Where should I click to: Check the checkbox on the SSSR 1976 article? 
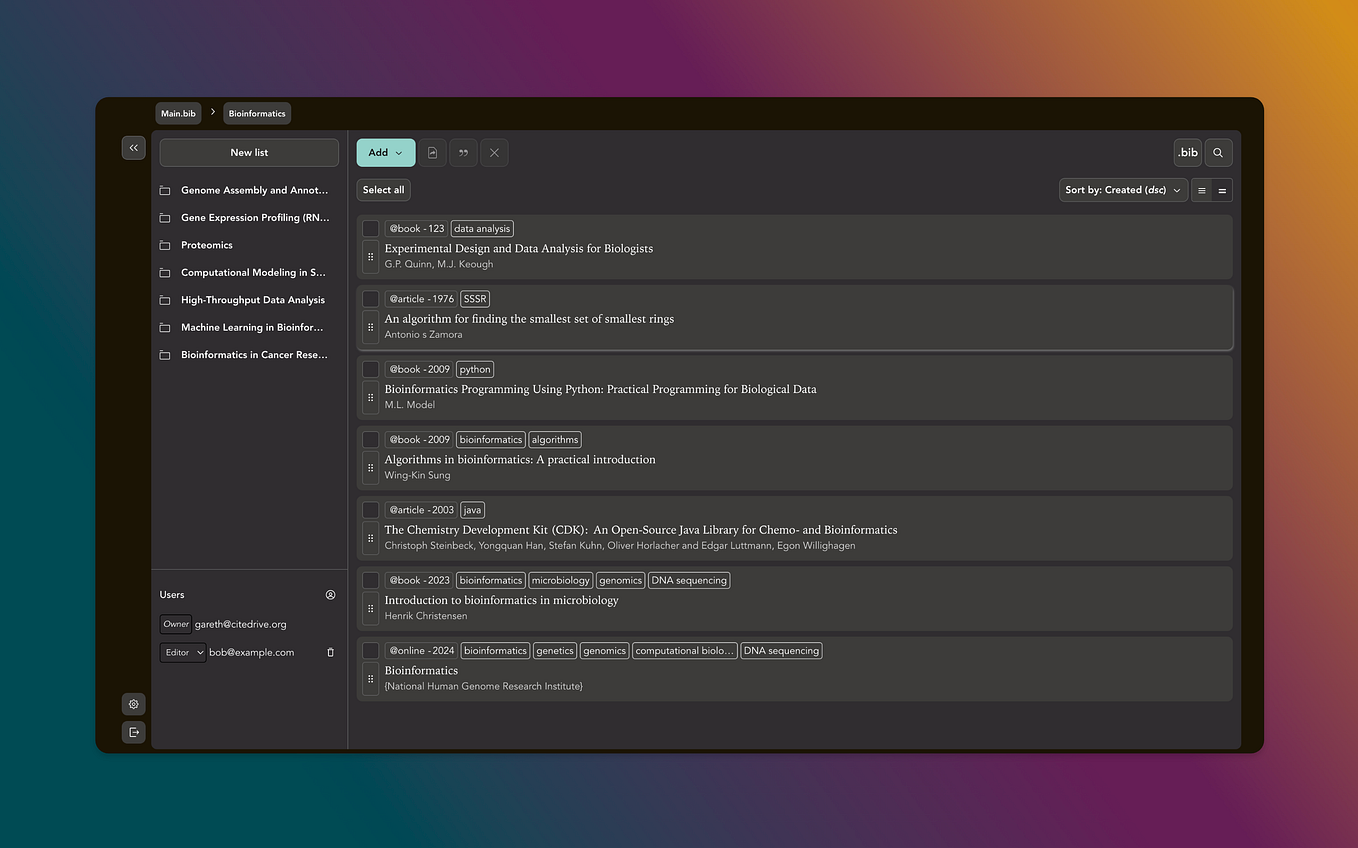click(x=370, y=298)
